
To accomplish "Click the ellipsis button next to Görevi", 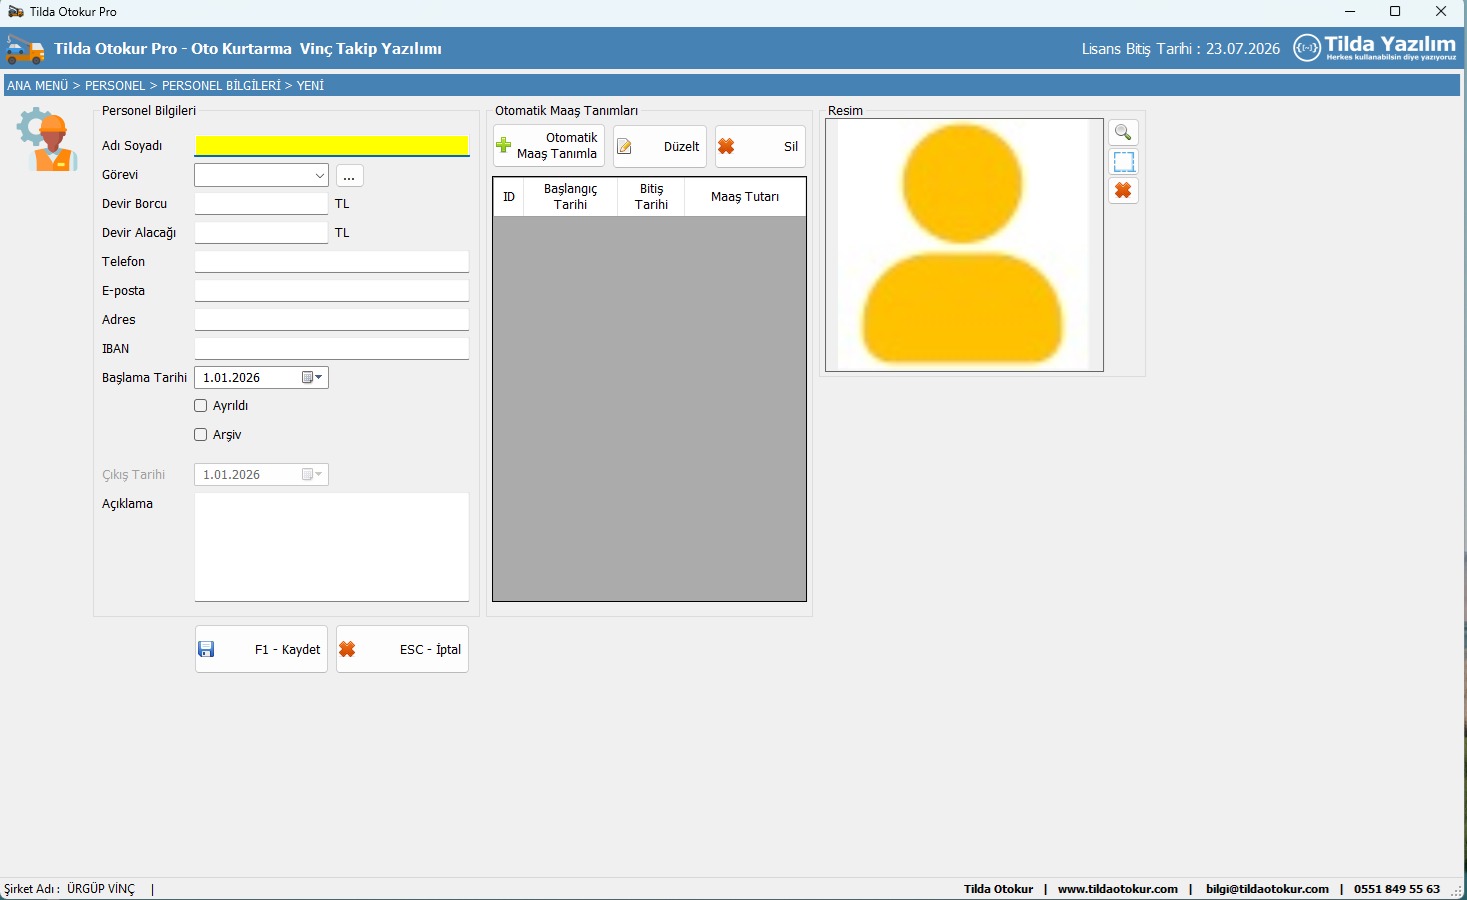I will 349,176.
